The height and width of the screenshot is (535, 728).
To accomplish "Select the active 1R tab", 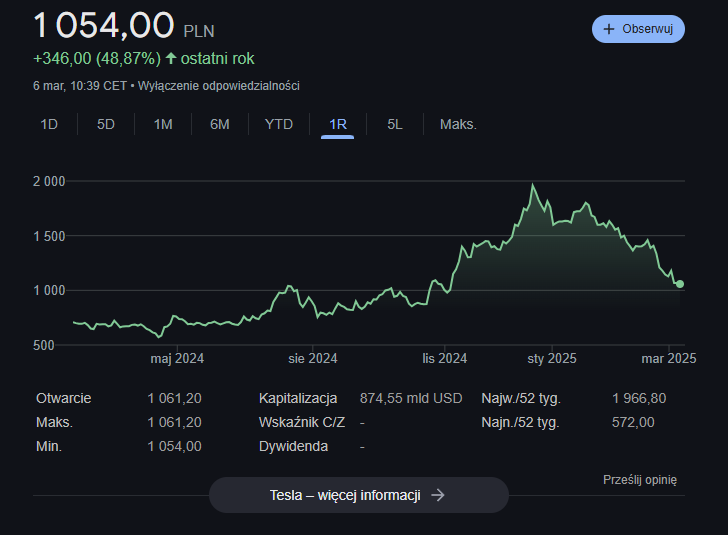I will (x=338, y=124).
